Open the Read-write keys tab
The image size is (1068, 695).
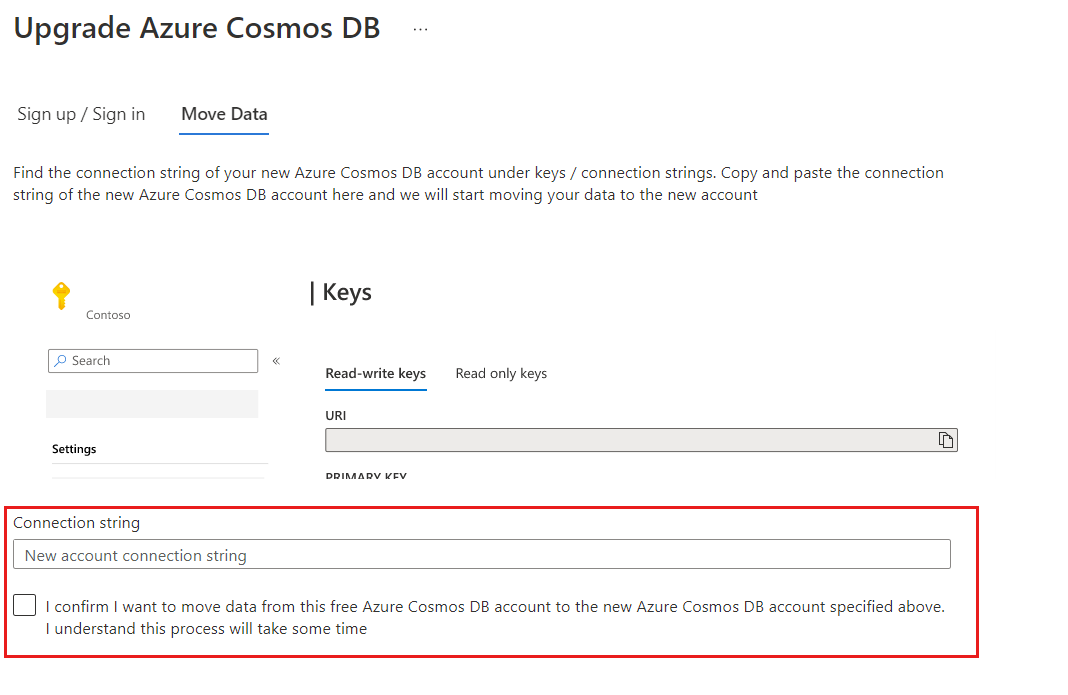coord(375,373)
